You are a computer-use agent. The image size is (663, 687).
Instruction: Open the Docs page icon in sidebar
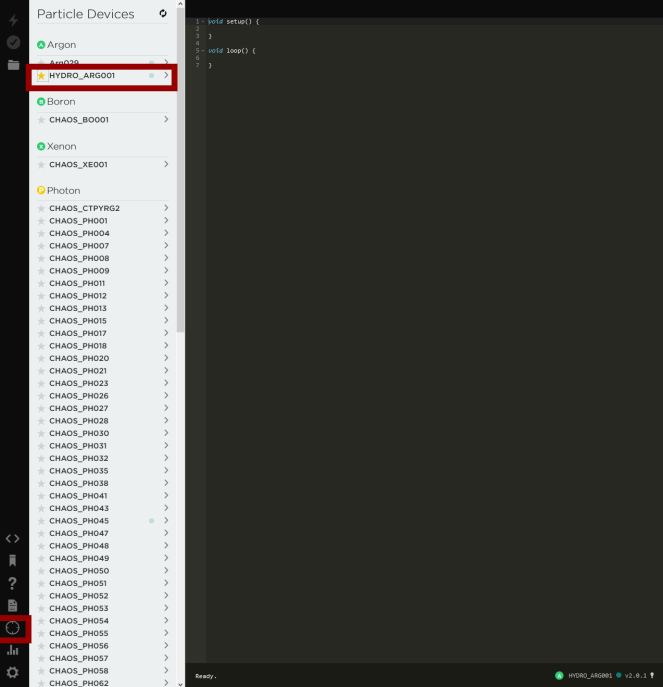point(13,605)
